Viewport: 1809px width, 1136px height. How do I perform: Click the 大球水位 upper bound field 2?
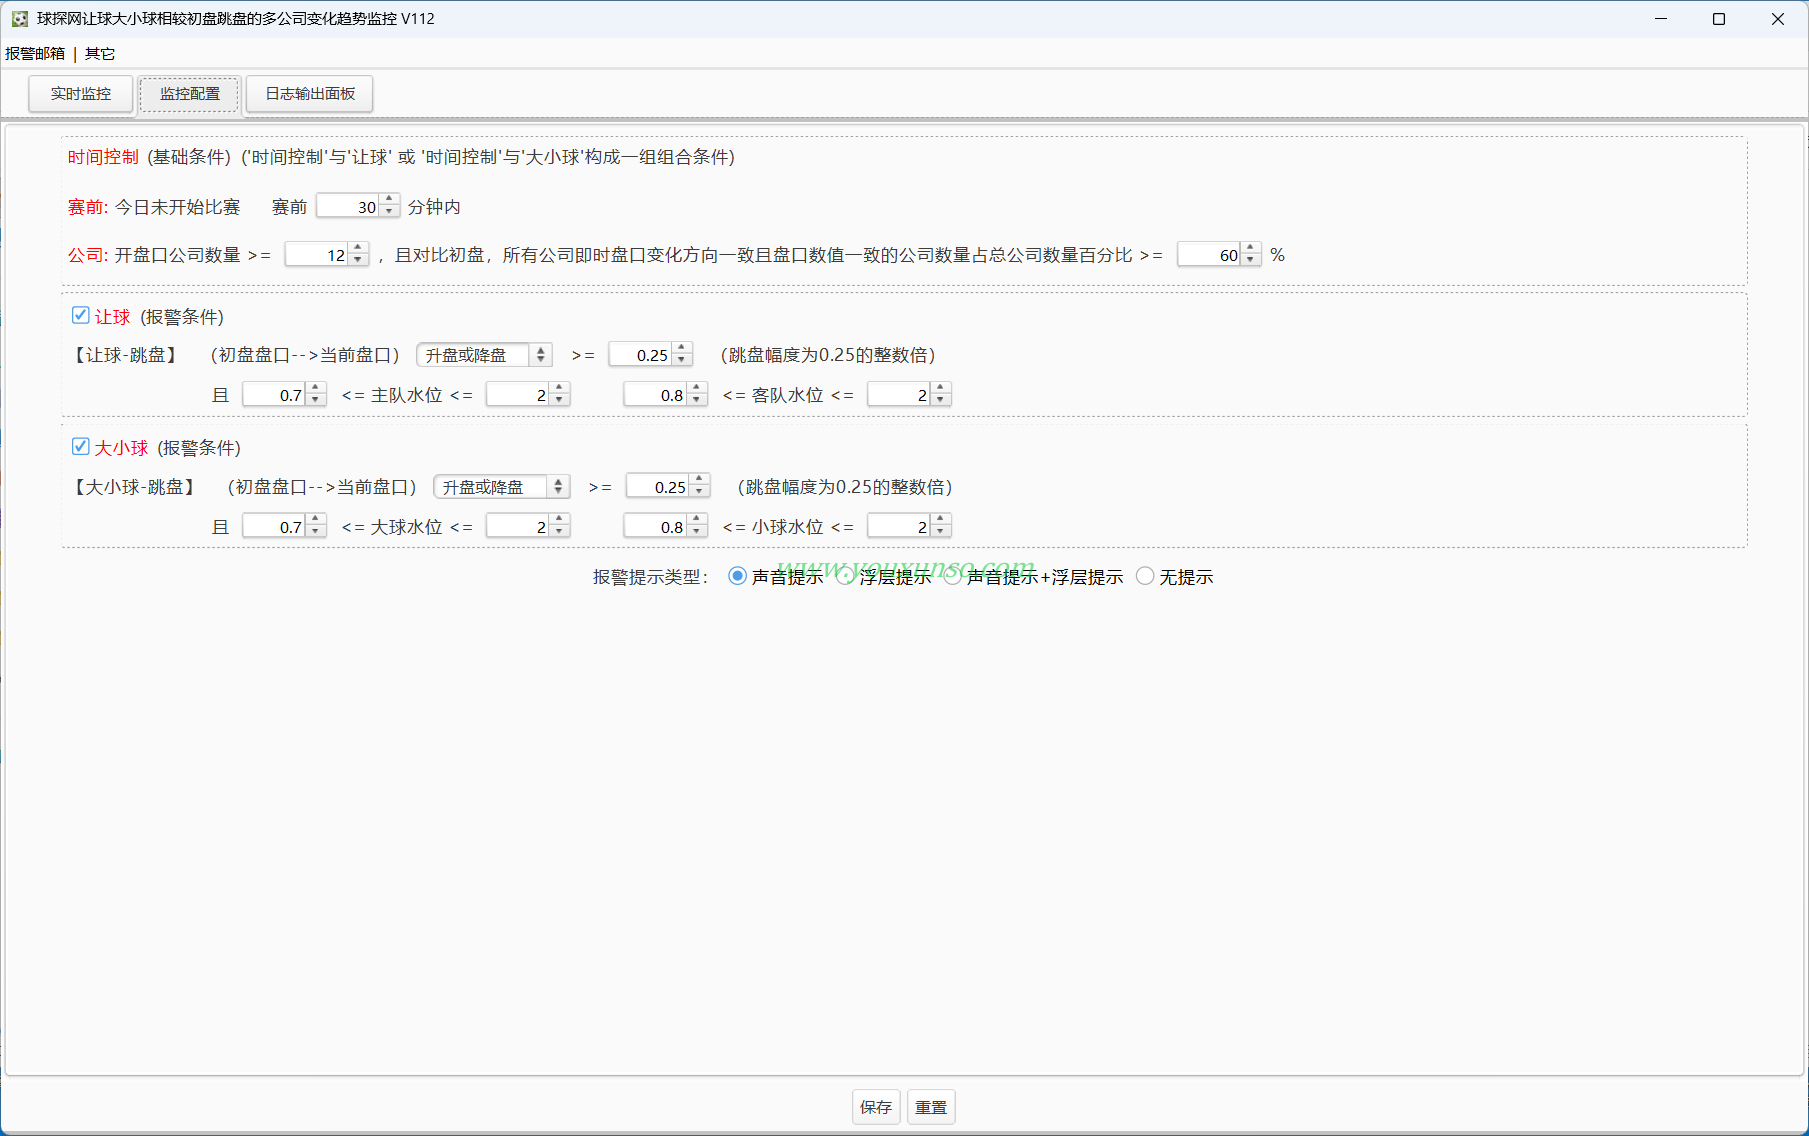[519, 527]
